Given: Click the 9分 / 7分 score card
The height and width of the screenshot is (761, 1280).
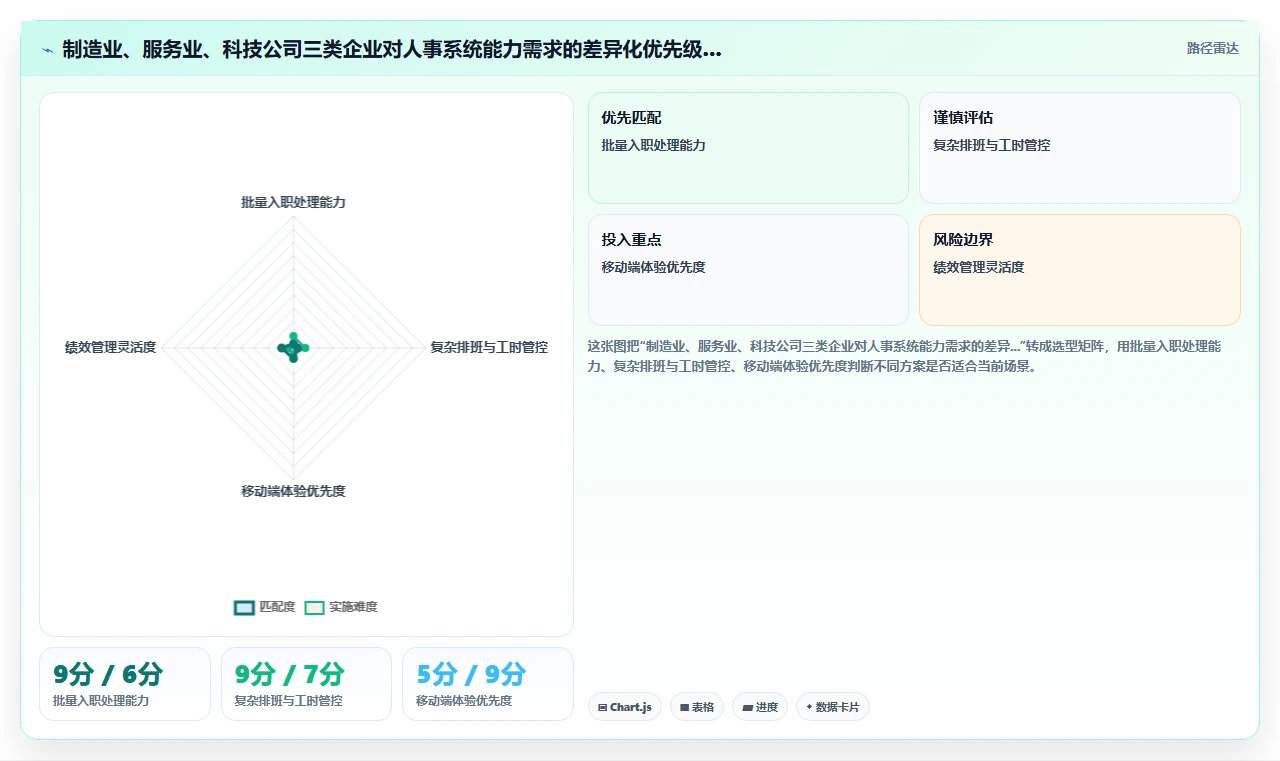Looking at the screenshot, I should (x=306, y=684).
